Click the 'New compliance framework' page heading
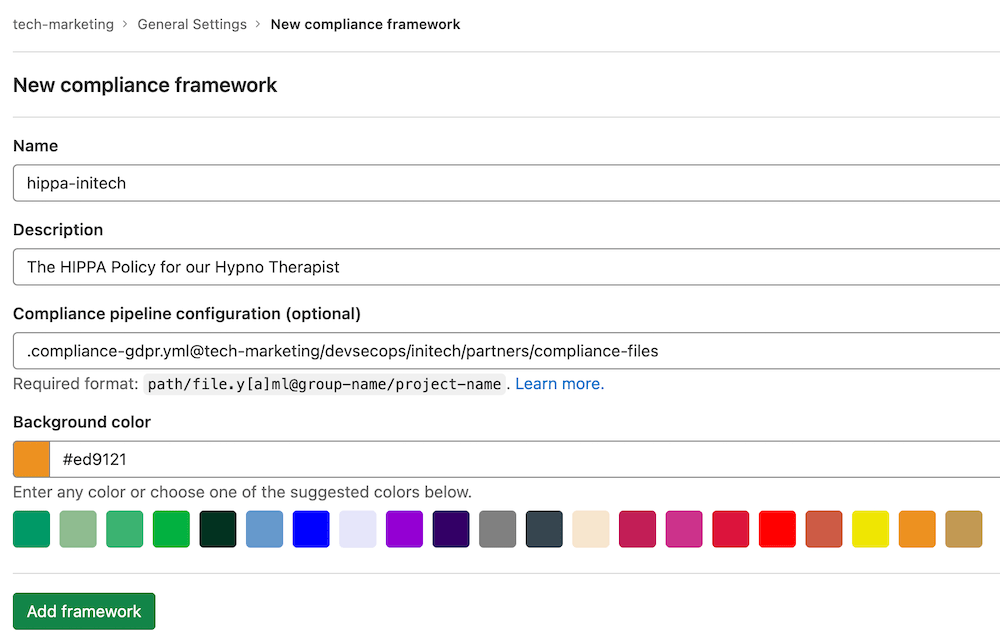The height and width of the screenshot is (634, 1000). (145, 85)
